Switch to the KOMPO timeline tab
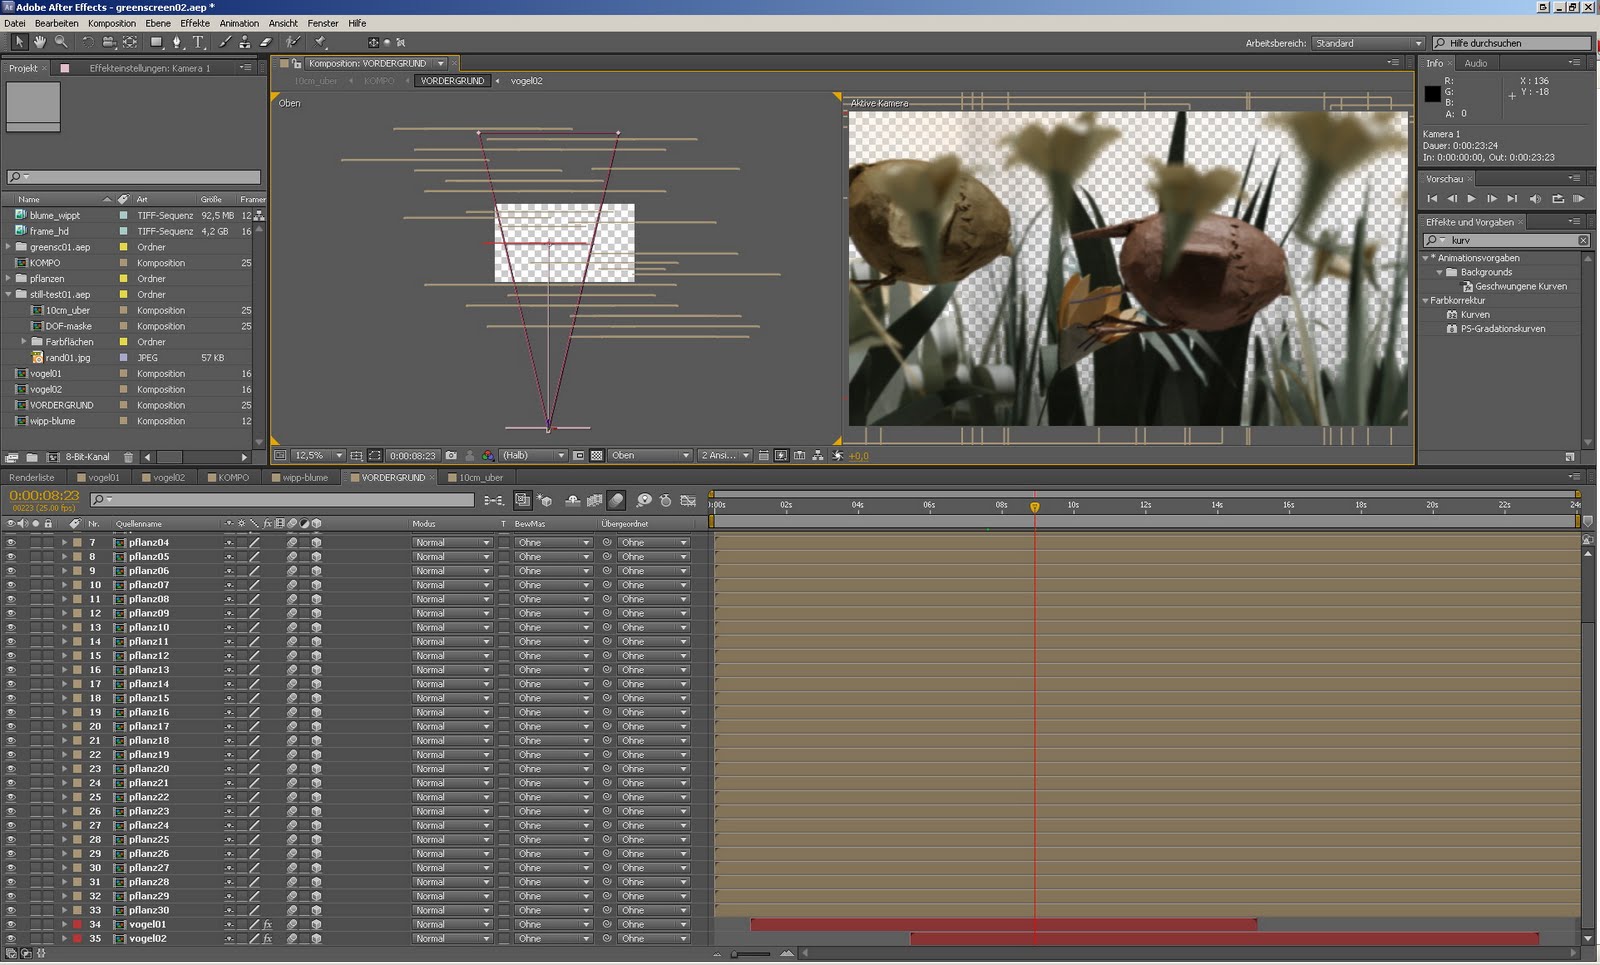This screenshot has width=1600, height=965. (234, 478)
